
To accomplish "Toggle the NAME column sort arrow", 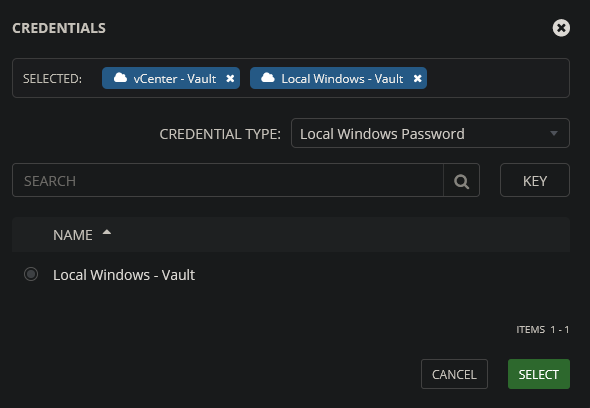I will [x=107, y=232].
